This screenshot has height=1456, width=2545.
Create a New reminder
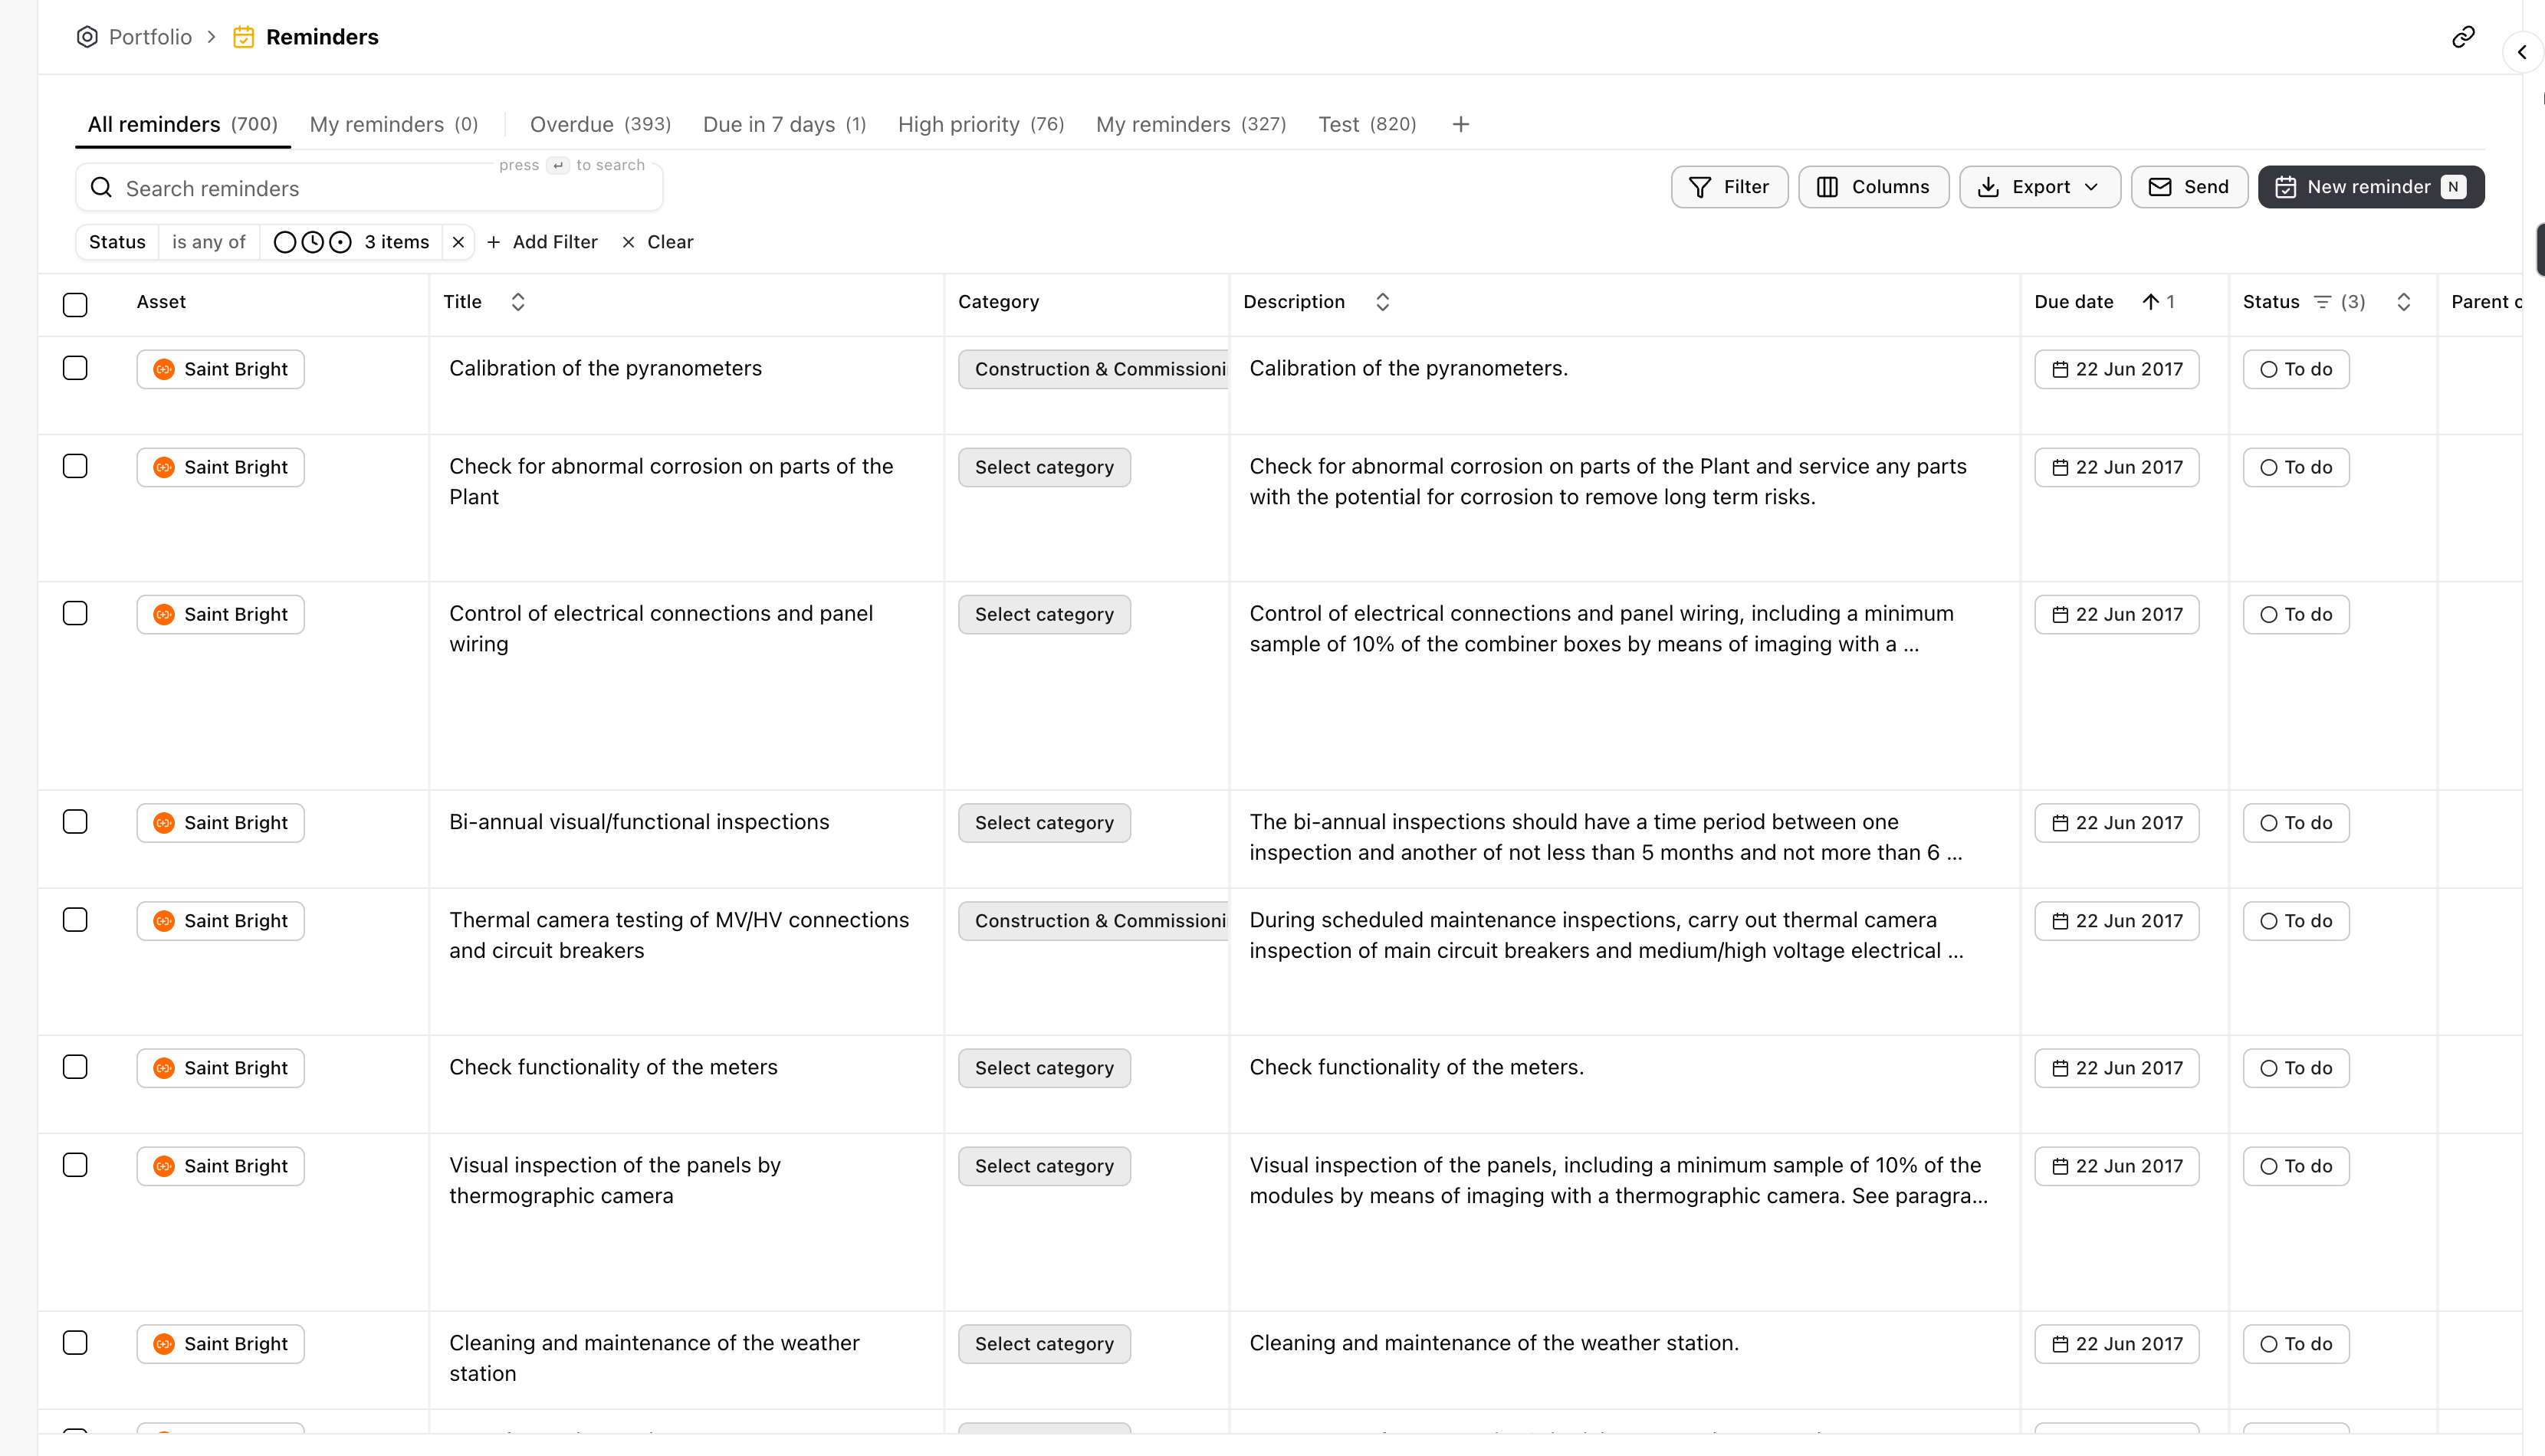click(x=2371, y=187)
